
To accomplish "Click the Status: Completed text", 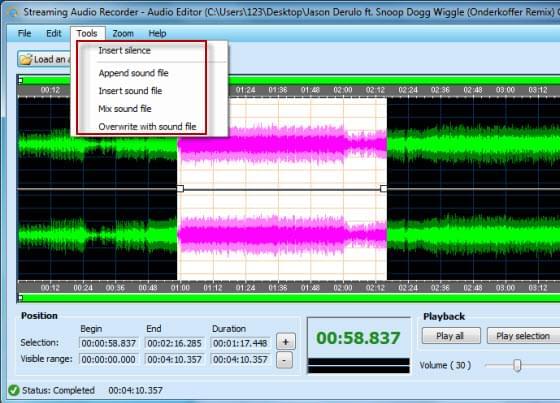I will (58, 390).
